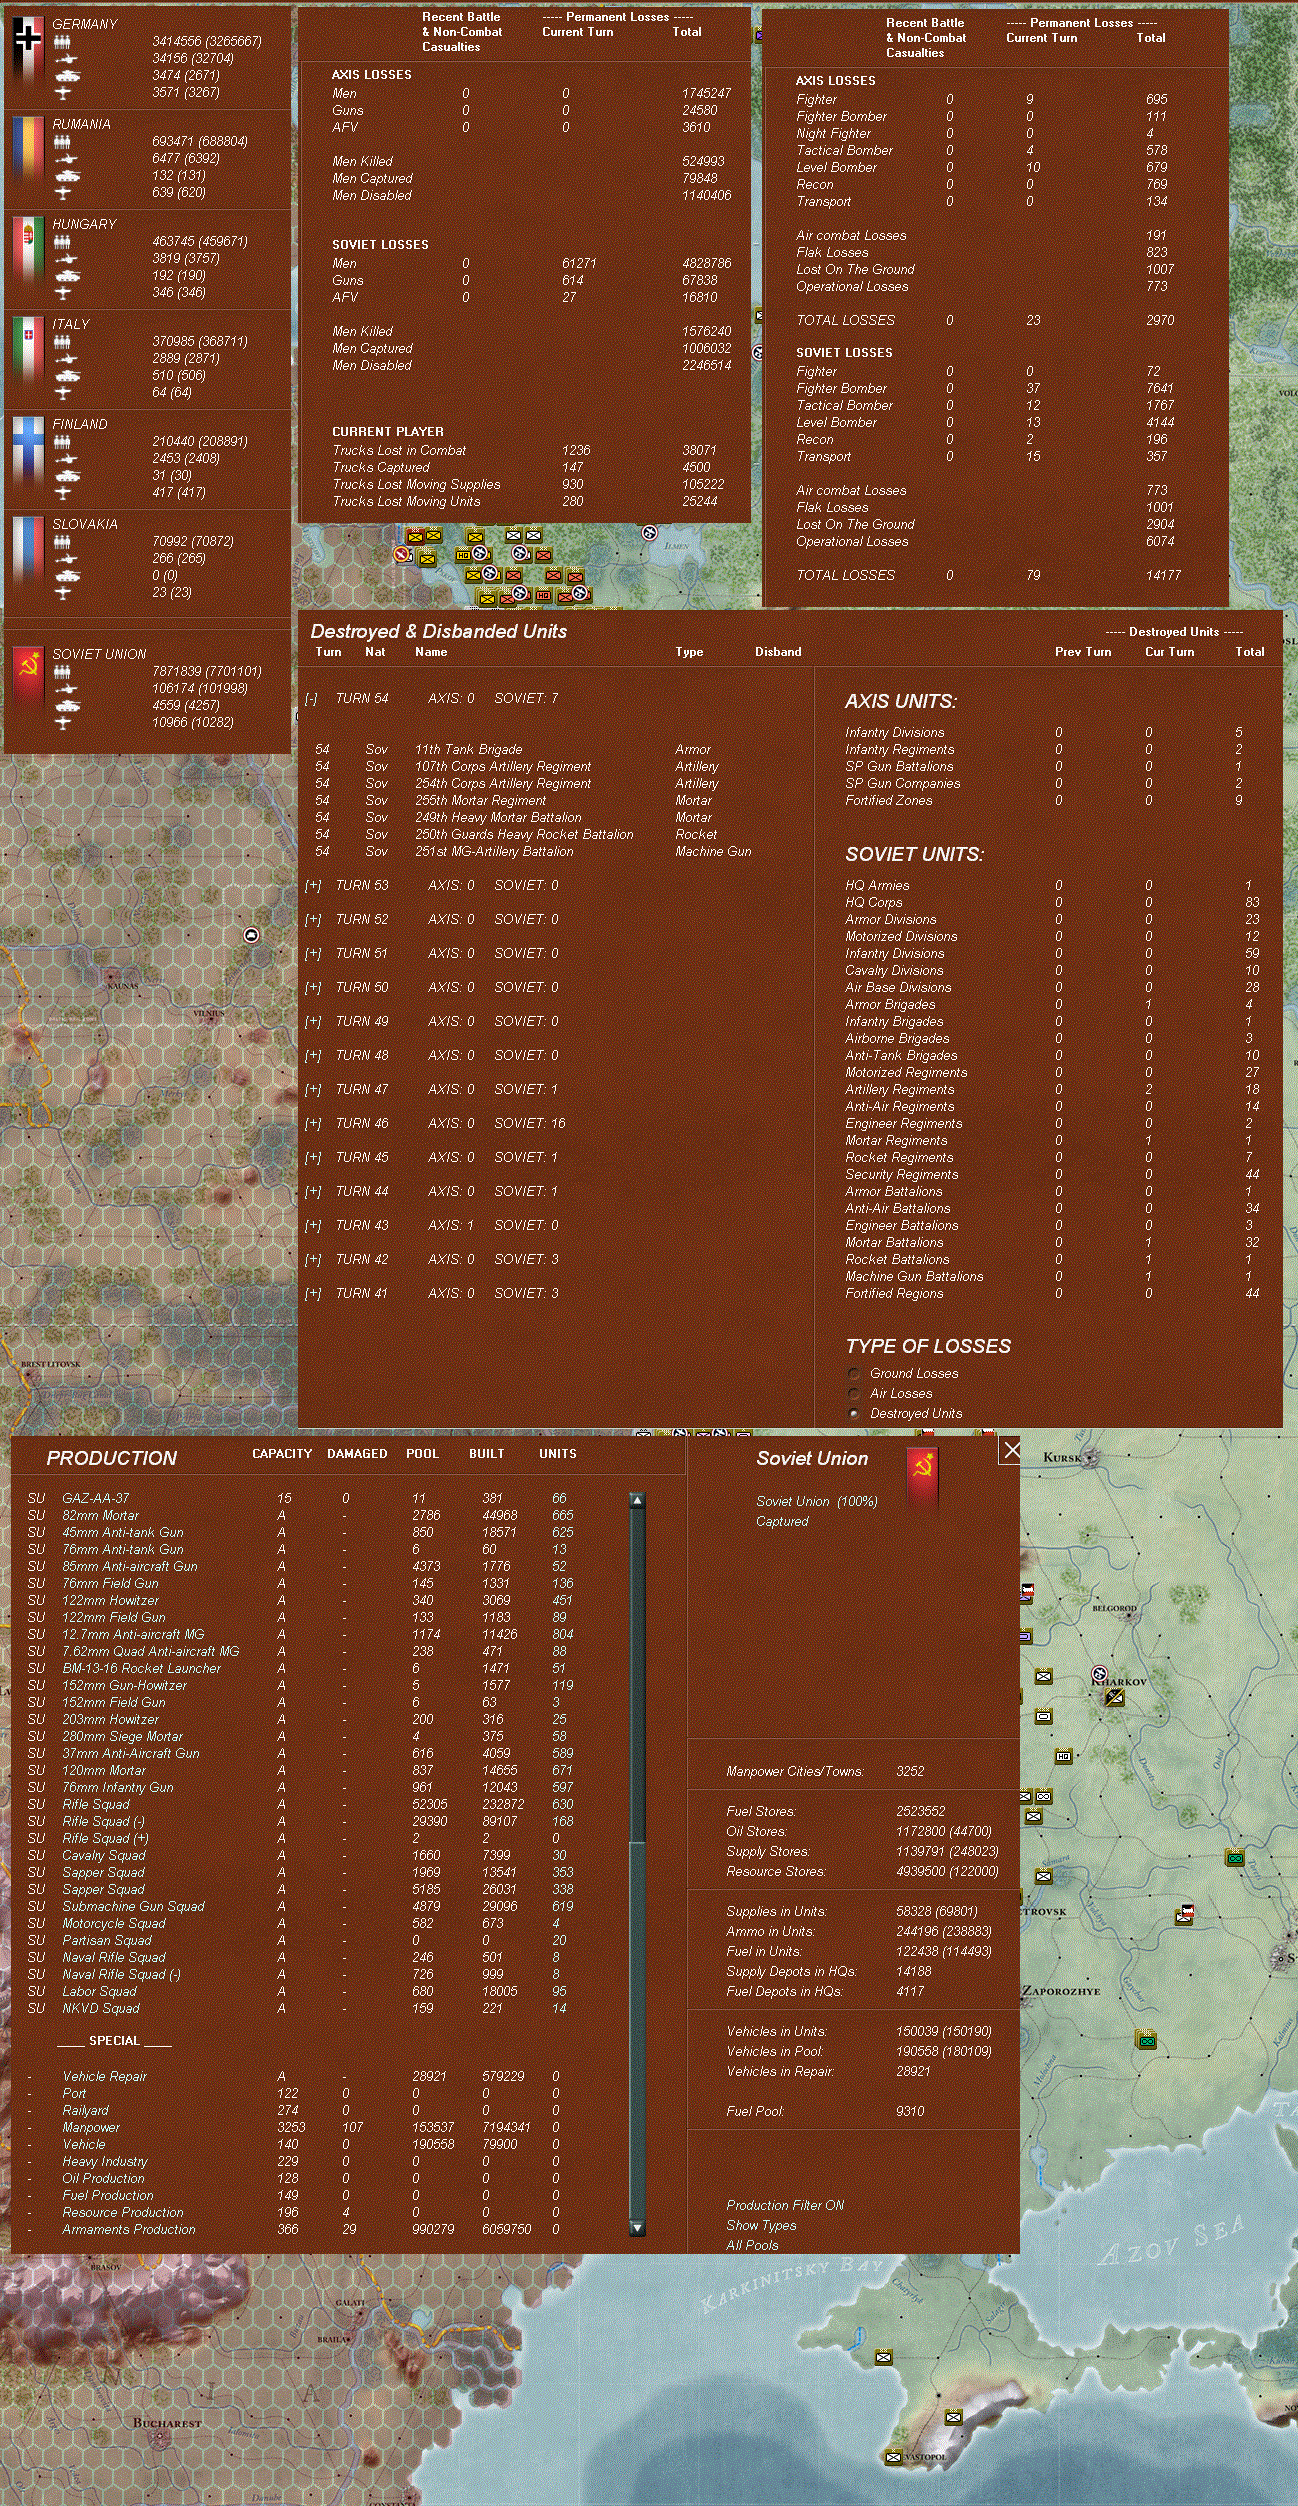Sort production list by UNITS column
This screenshot has height=2506, width=1298.
coord(558,1454)
